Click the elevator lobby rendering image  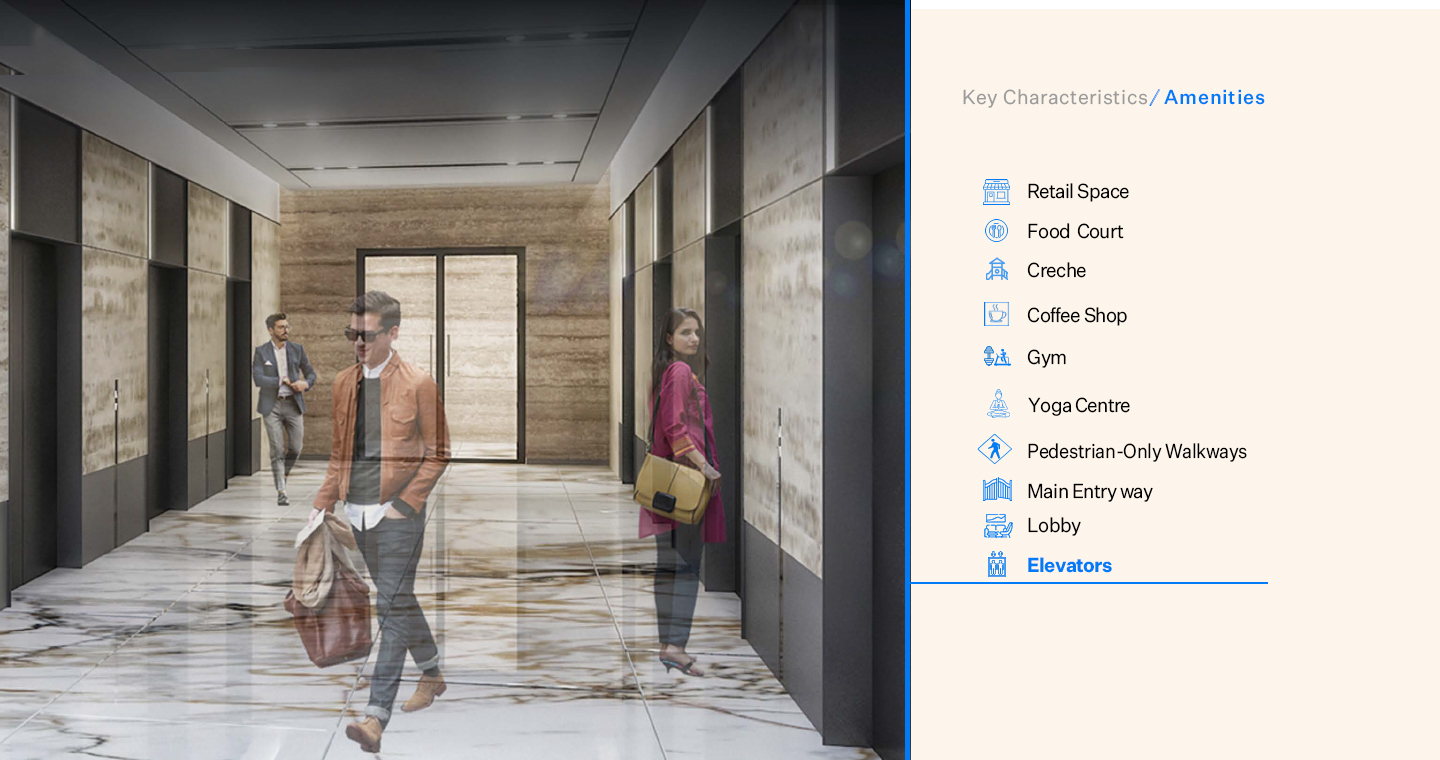pos(452,380)
